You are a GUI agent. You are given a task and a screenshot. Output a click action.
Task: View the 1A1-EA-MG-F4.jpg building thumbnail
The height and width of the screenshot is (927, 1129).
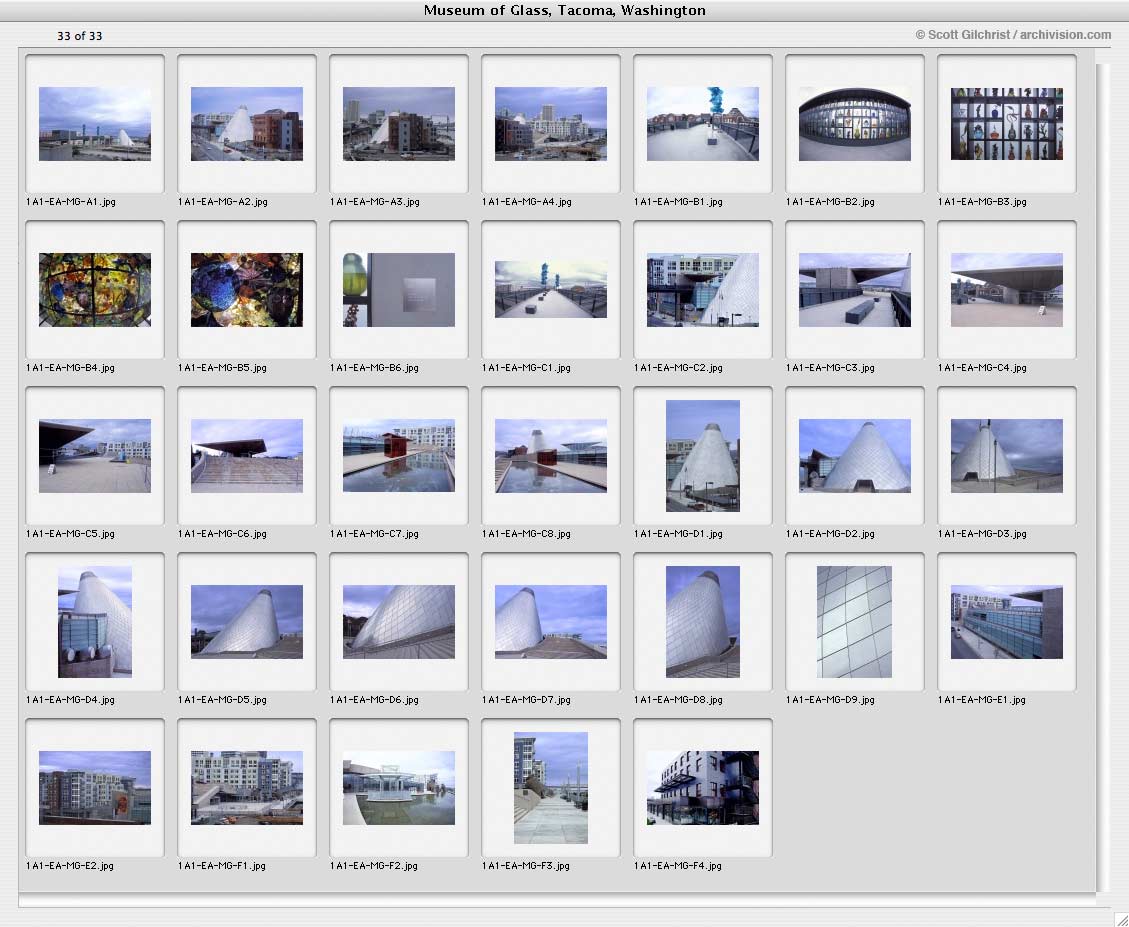tap(703, 788)
